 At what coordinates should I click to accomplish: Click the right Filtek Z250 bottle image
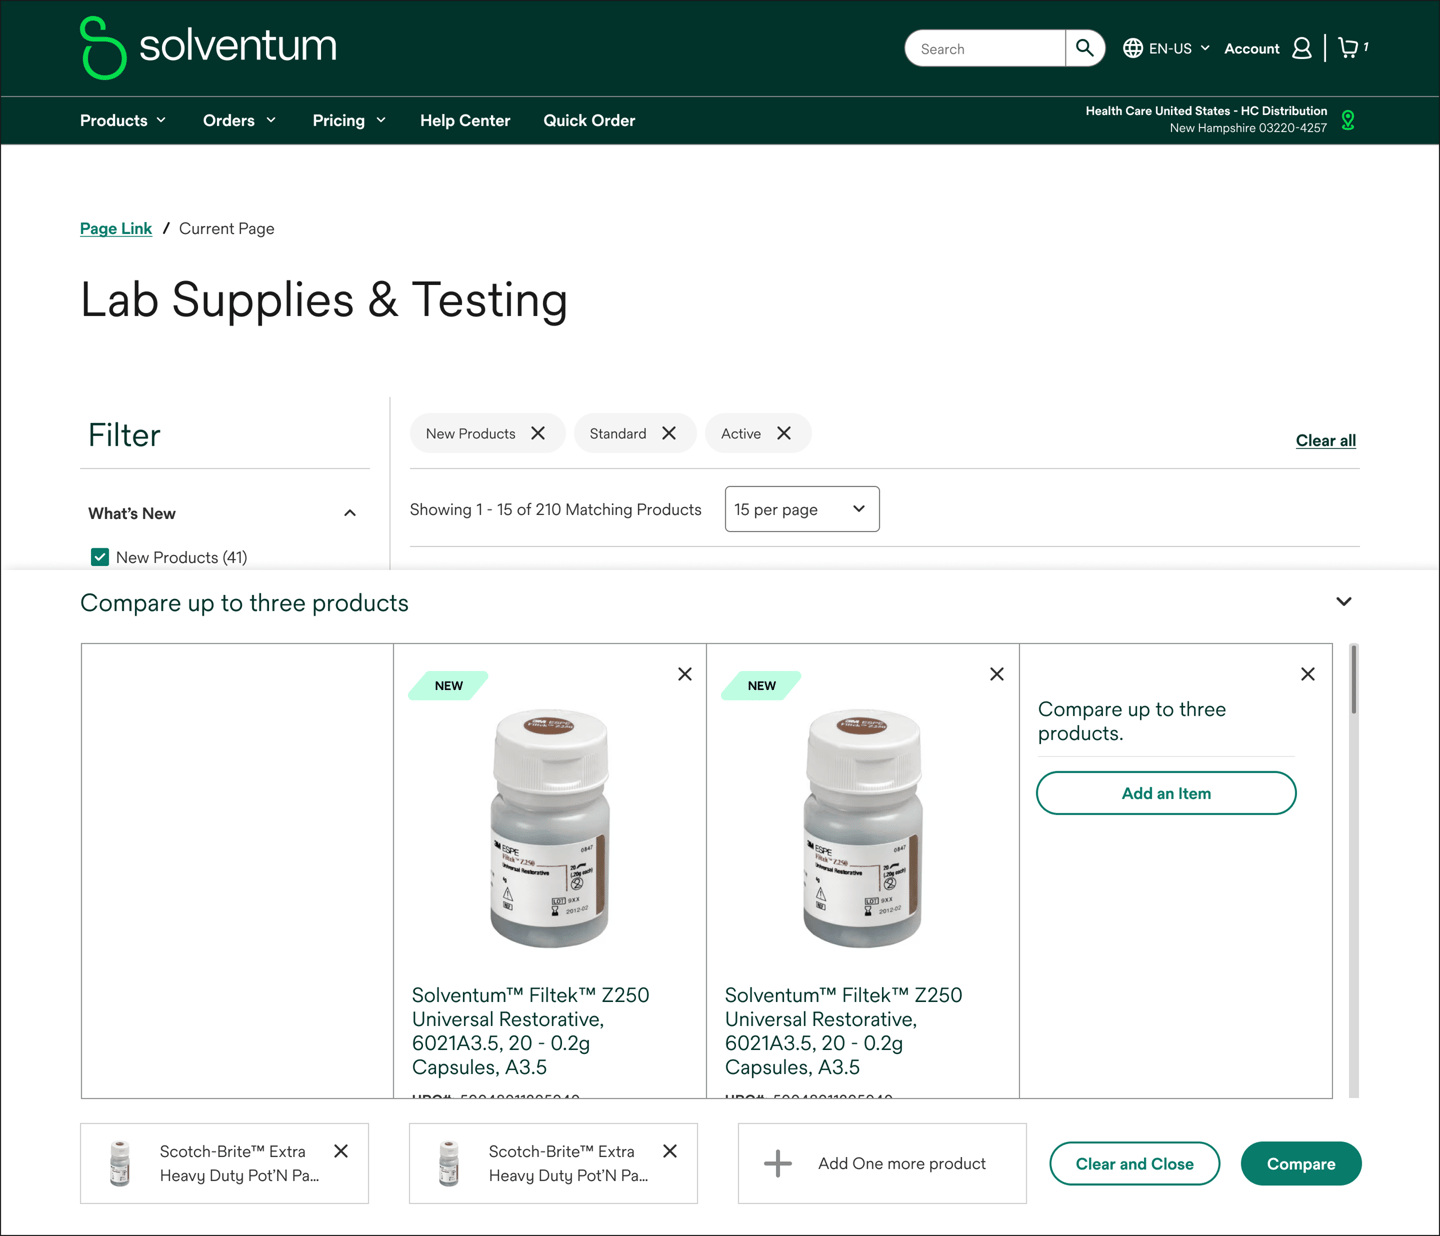(x=862, y=829)
